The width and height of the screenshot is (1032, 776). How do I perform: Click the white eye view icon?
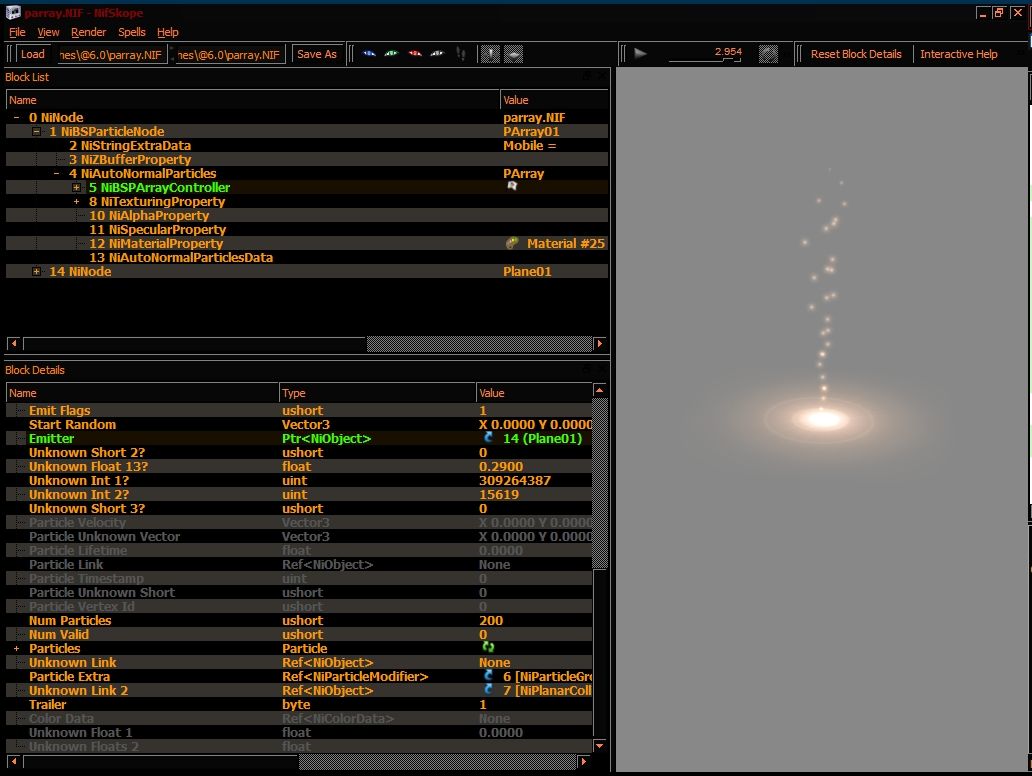[437, 54]
